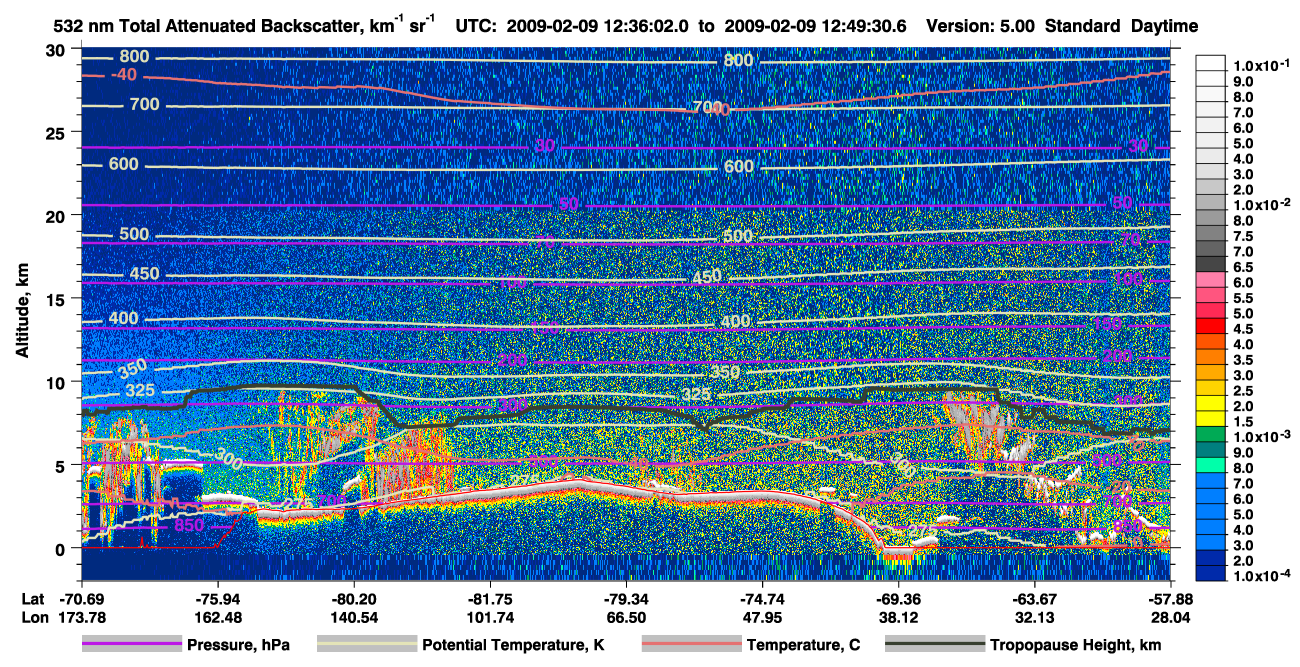Click the colorbar label 1.0x10-1

point(1262,65)
